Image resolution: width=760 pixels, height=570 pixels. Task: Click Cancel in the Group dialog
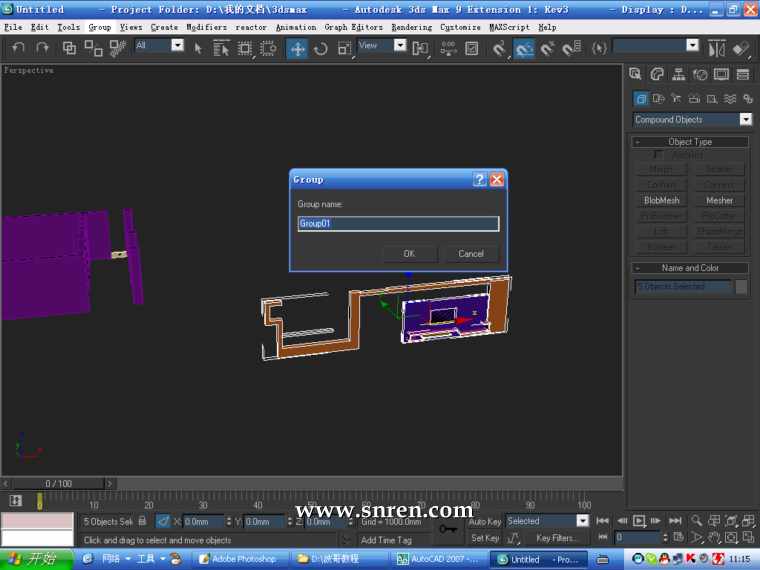(470, 253)
